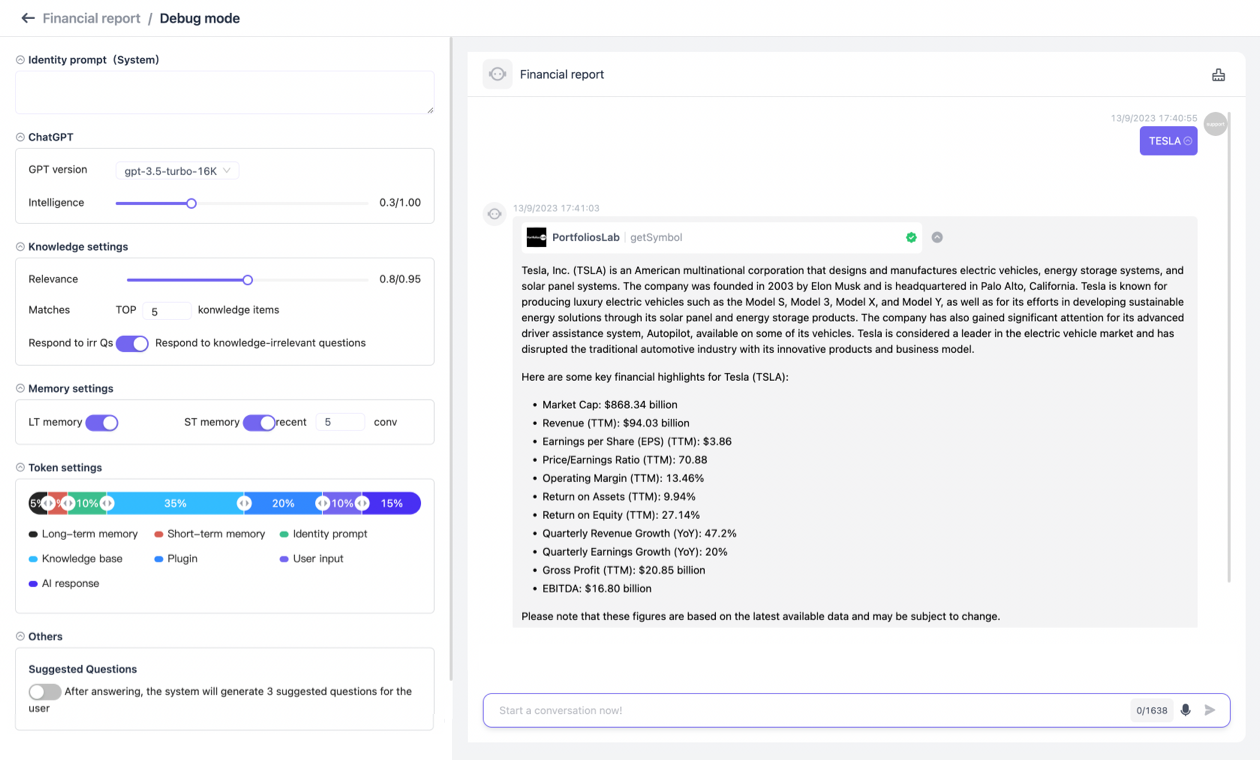Image resolution: width=1260 pixels, height=760 pixels.
Task: Click the PortfoliosLab plugin logo
Action: (x=537, y=238)
